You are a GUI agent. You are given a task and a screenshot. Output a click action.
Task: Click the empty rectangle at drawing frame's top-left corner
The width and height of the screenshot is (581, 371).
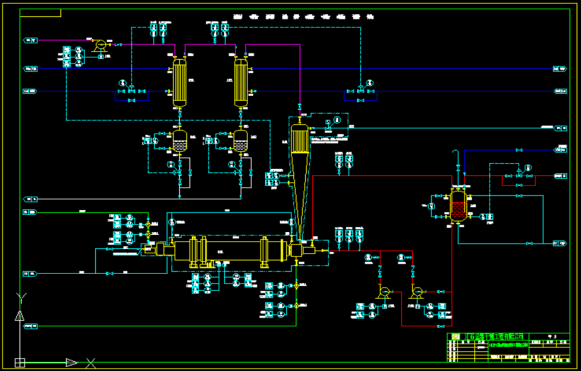tap(40, 13)
